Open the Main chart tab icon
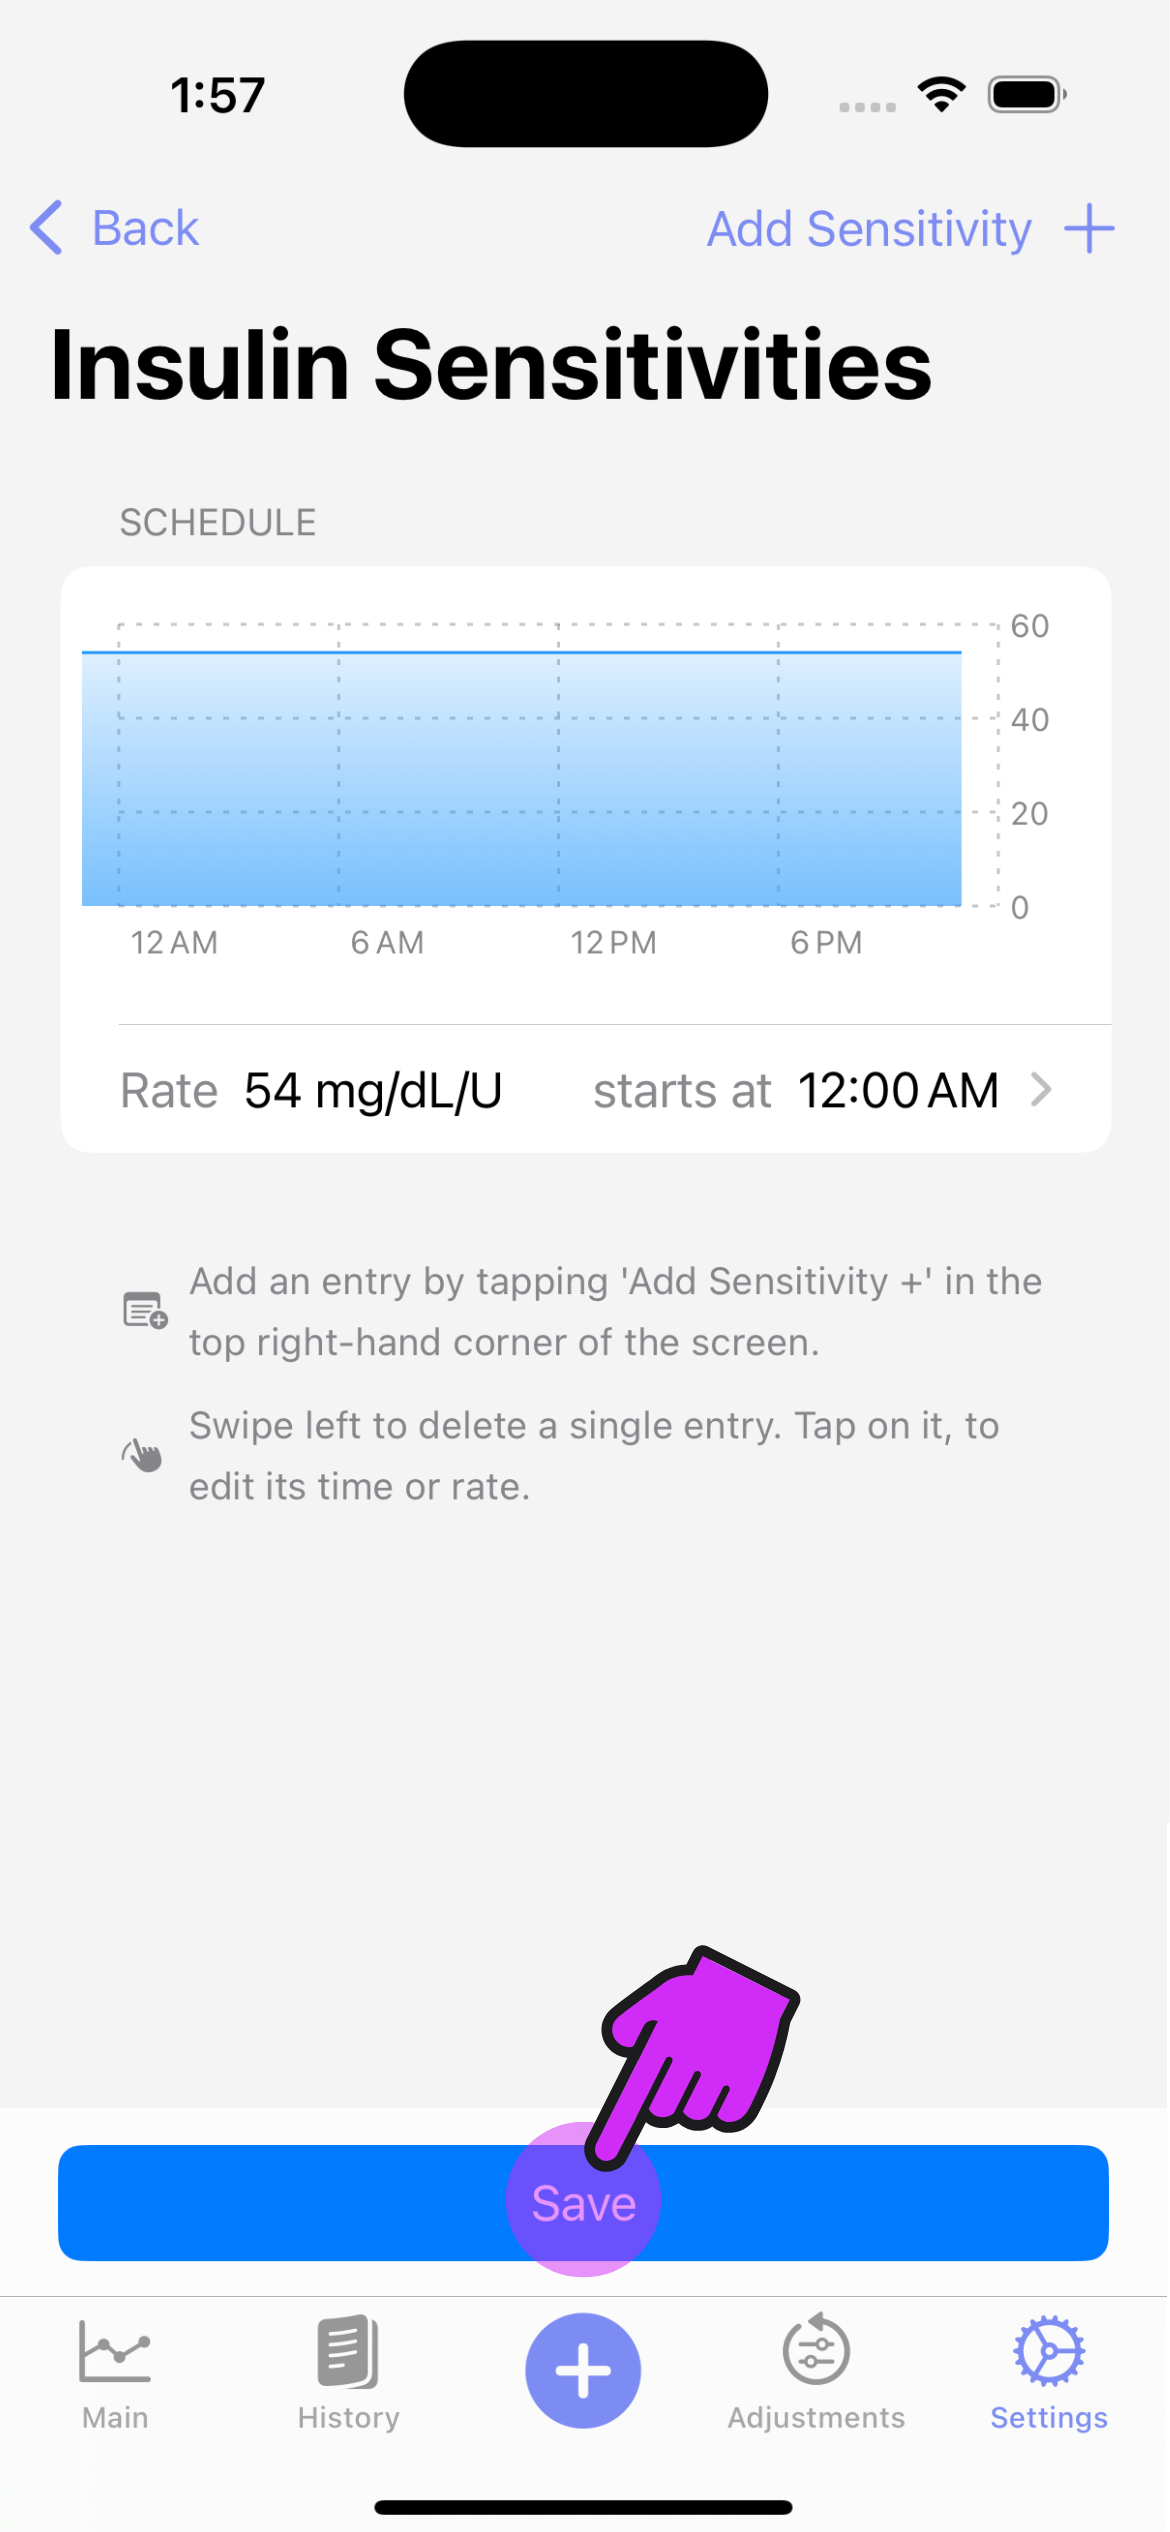The height and width of the screenshot is (2532, 1170). [115, 2351]
